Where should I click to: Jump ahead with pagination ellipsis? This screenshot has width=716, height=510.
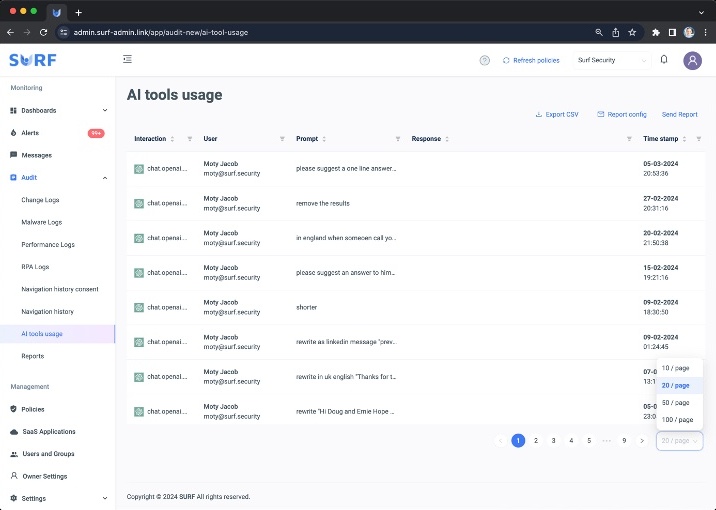click(606, 441)
